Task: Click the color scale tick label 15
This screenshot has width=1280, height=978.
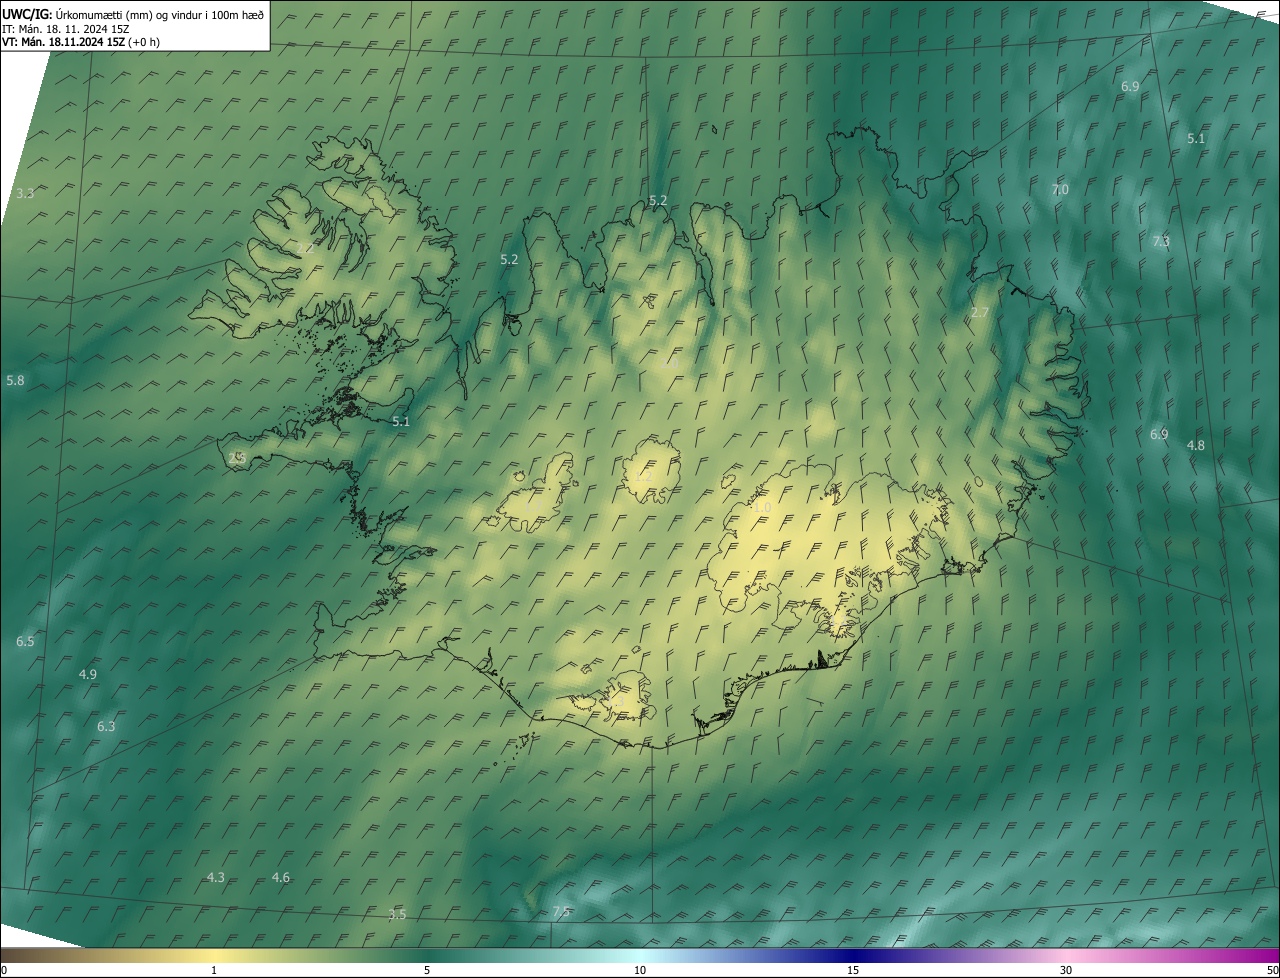Action: 853,970
